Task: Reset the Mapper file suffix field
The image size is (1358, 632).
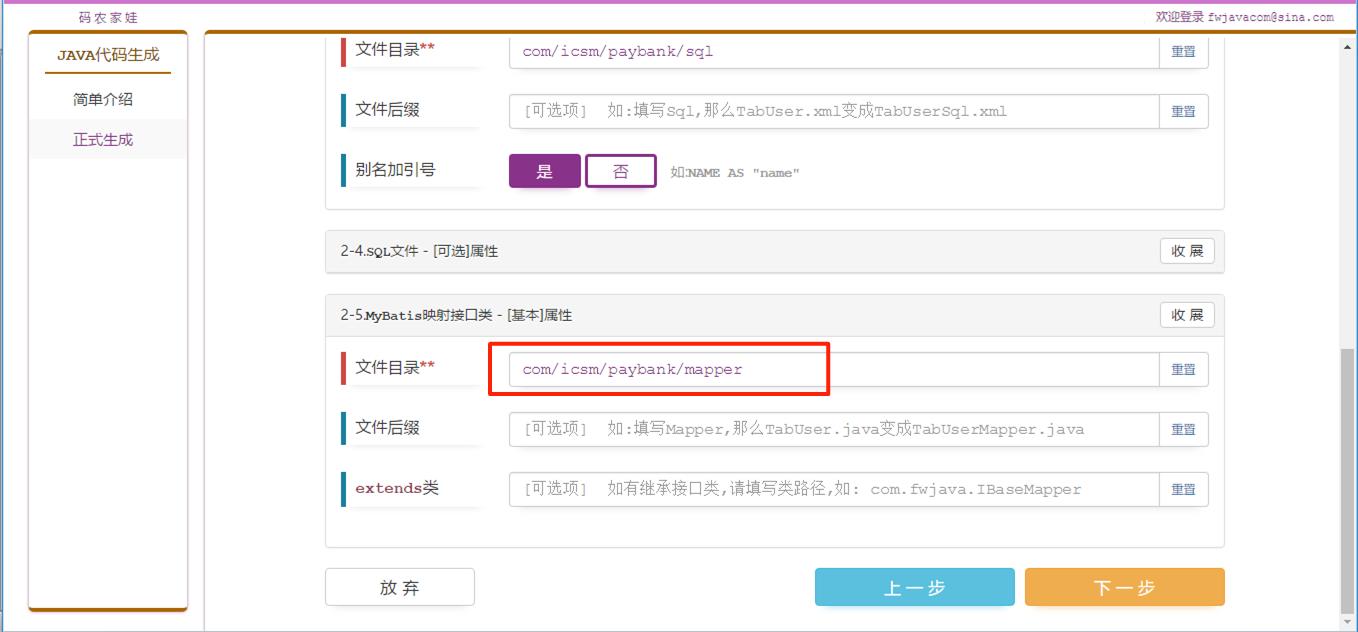Action: [x=1183, y=429]
